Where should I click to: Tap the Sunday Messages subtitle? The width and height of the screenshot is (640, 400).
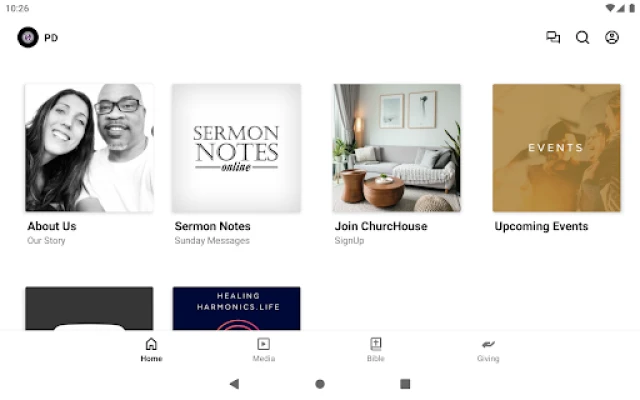212,241
